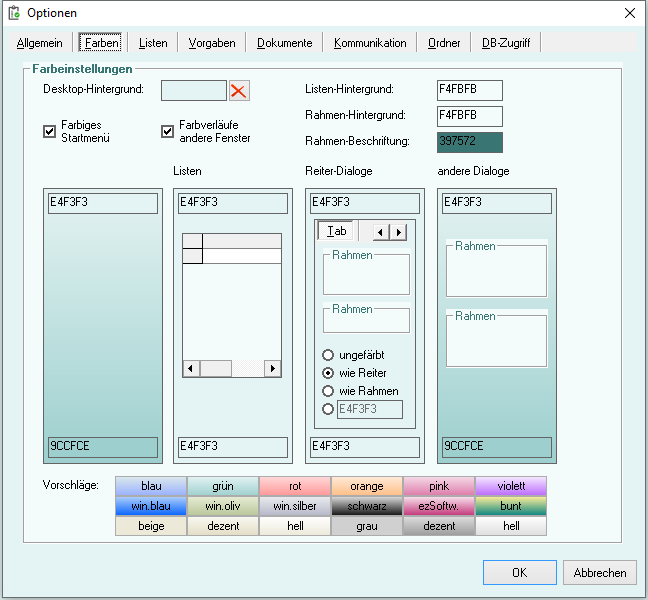
Task: Click top E4F3F3 field in Reiter-Dialoge panel
Action: 365,203
